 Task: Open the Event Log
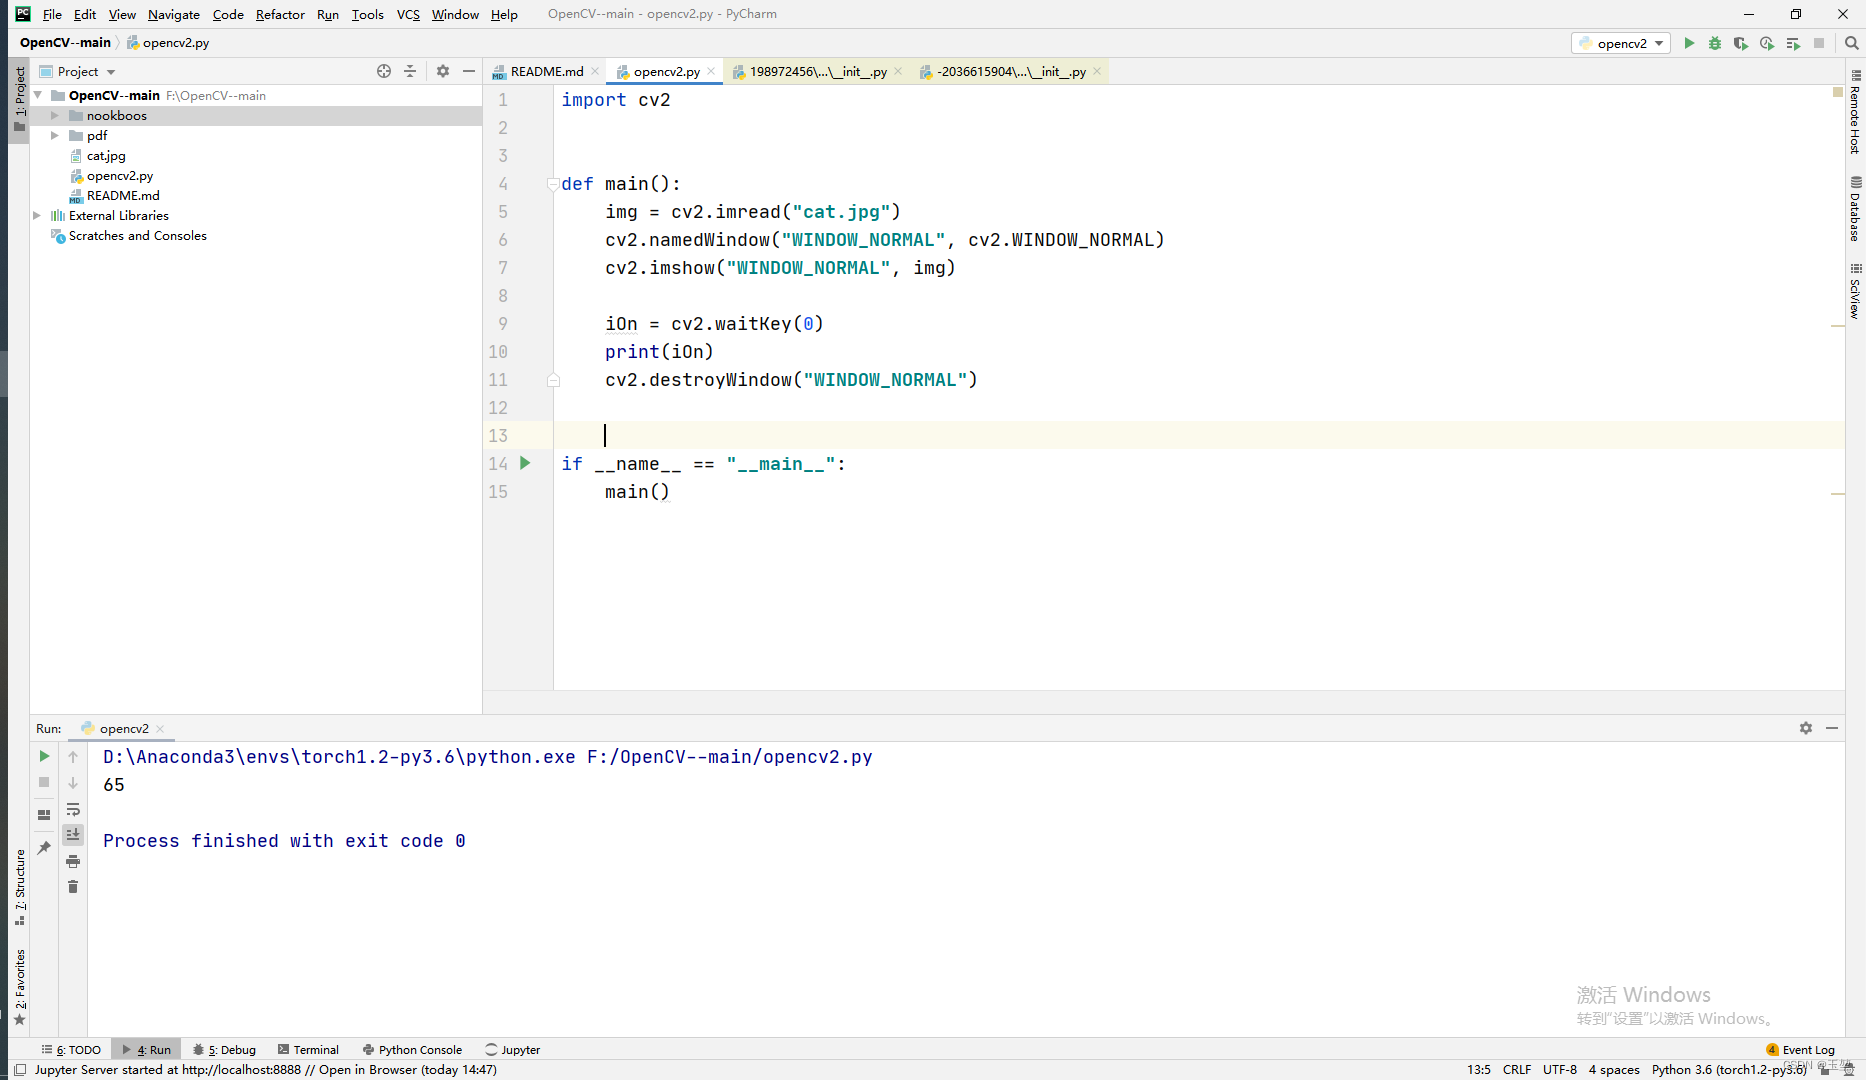pyautogui.click(x=1801, y=1049)
